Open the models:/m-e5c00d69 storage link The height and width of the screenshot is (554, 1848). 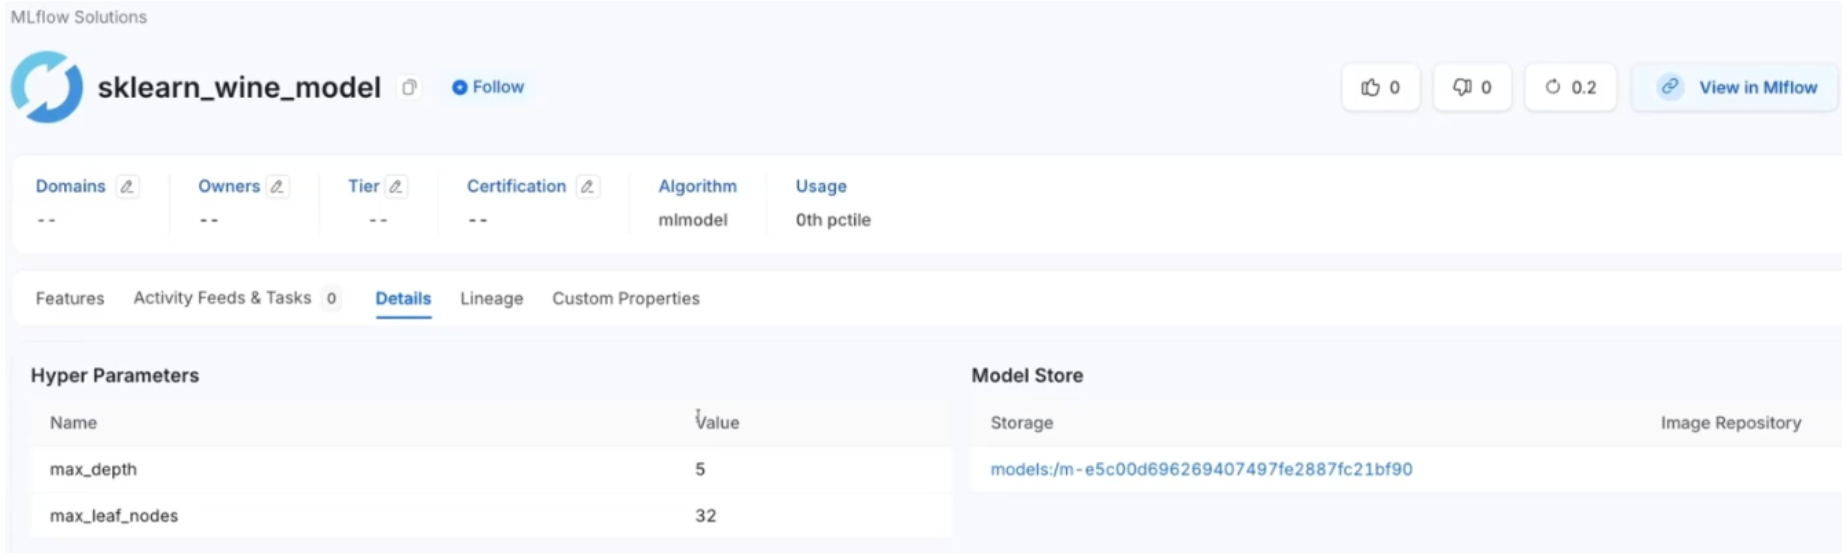[x=1201, y=469]
